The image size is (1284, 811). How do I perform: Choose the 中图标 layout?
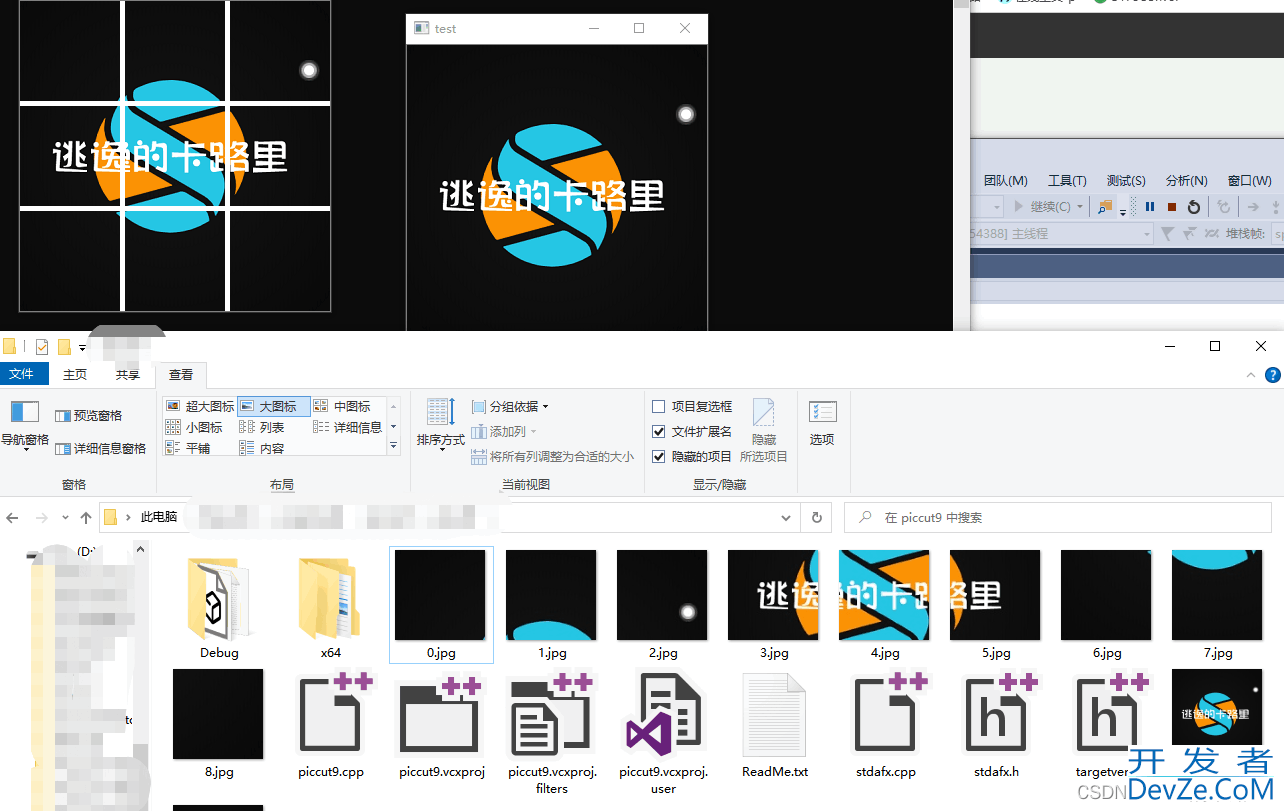click(x=343, y=406)
